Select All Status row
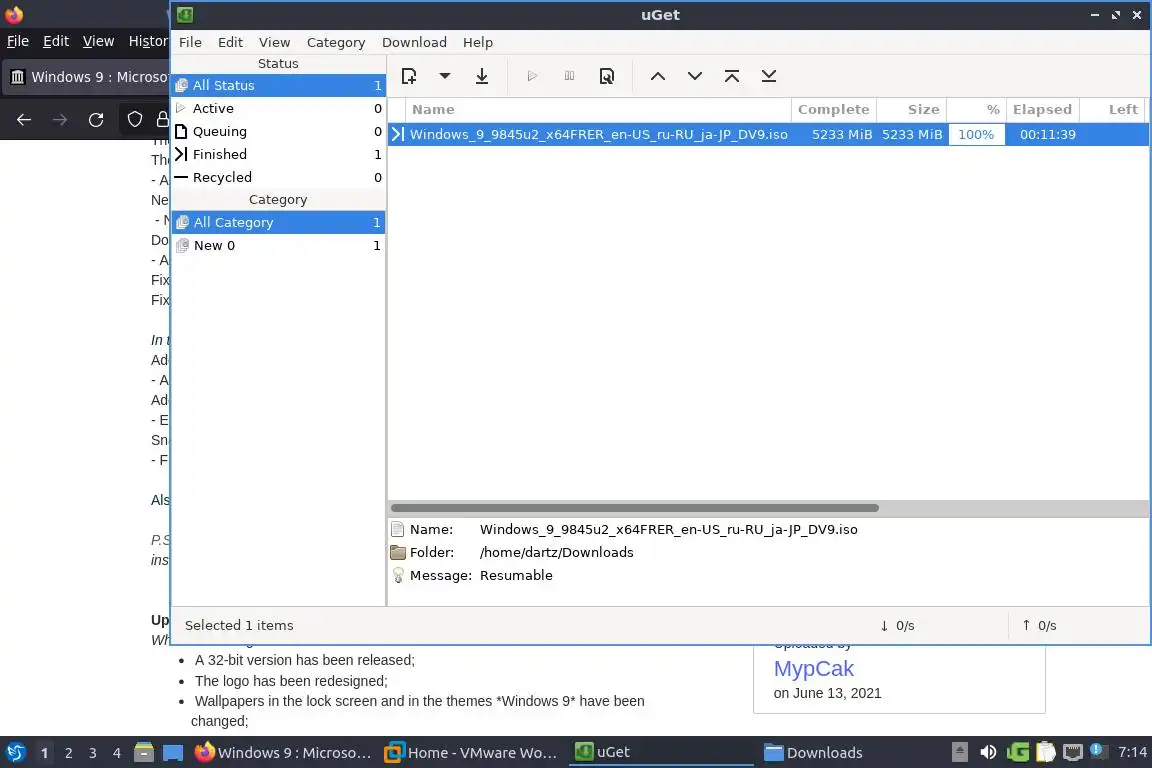1152x768 pixels. (x=278, y=85)
